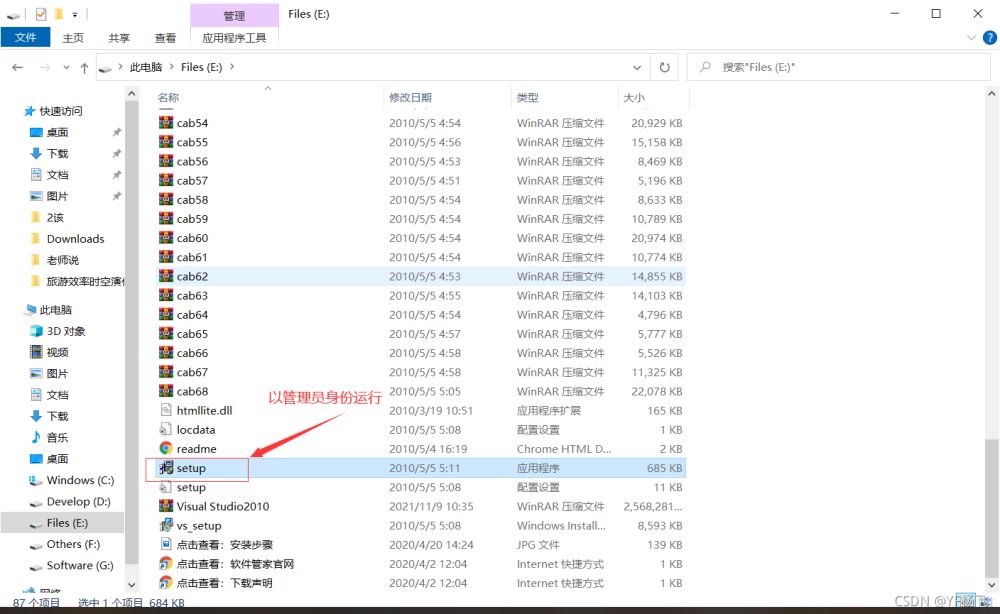The width and height of the screenshot is (1000, 614).
Task: Select the setup application icon
Action: pyautogui.click(x=166, y=467)
